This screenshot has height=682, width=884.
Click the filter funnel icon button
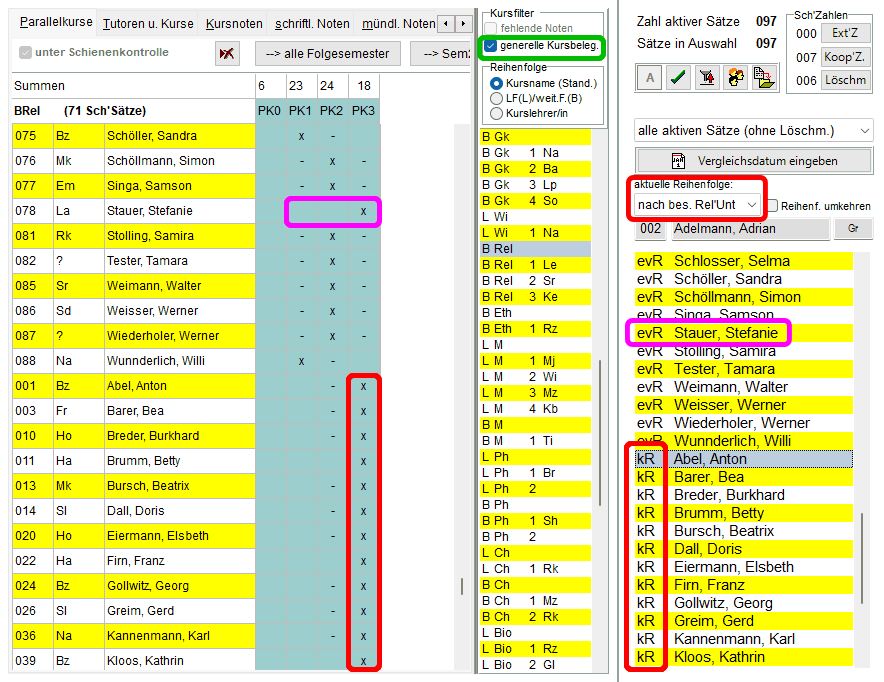tap(707, 78)
